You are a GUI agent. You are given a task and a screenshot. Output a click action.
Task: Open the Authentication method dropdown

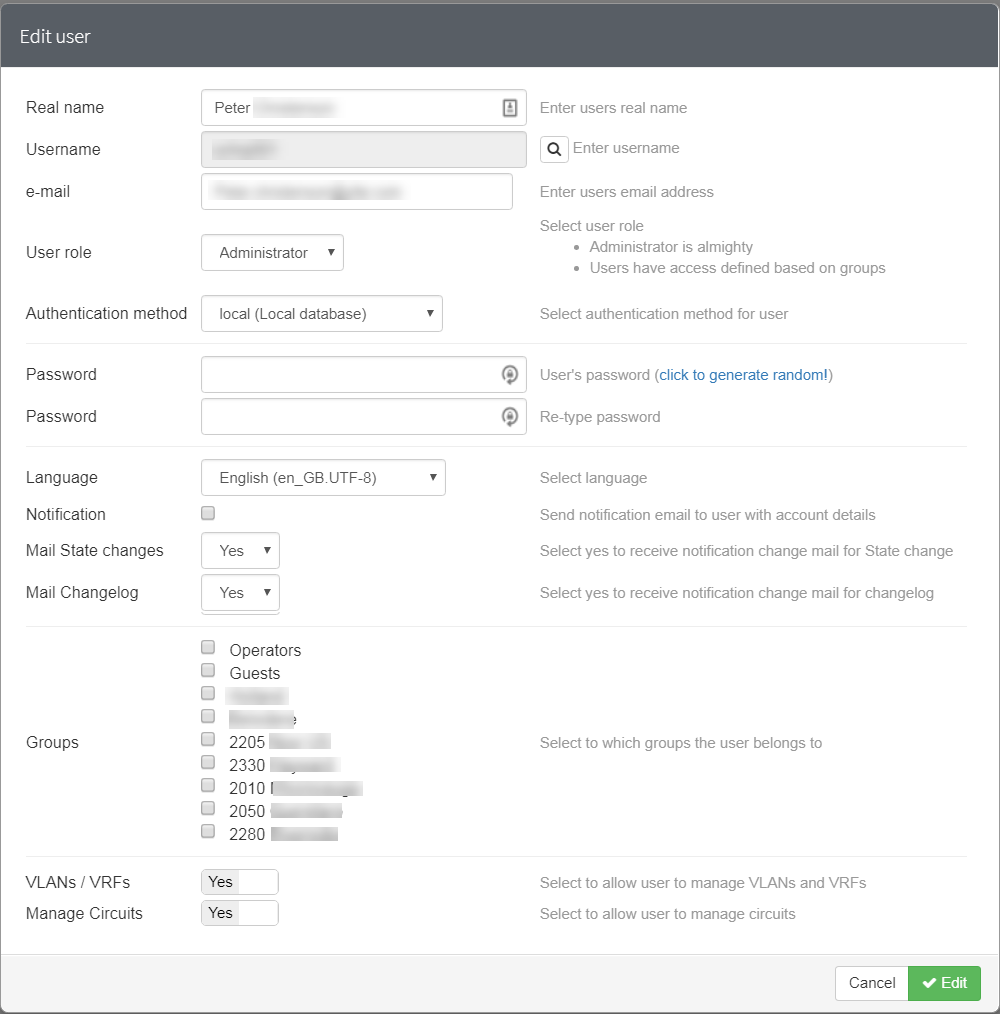tap(320, 313)
